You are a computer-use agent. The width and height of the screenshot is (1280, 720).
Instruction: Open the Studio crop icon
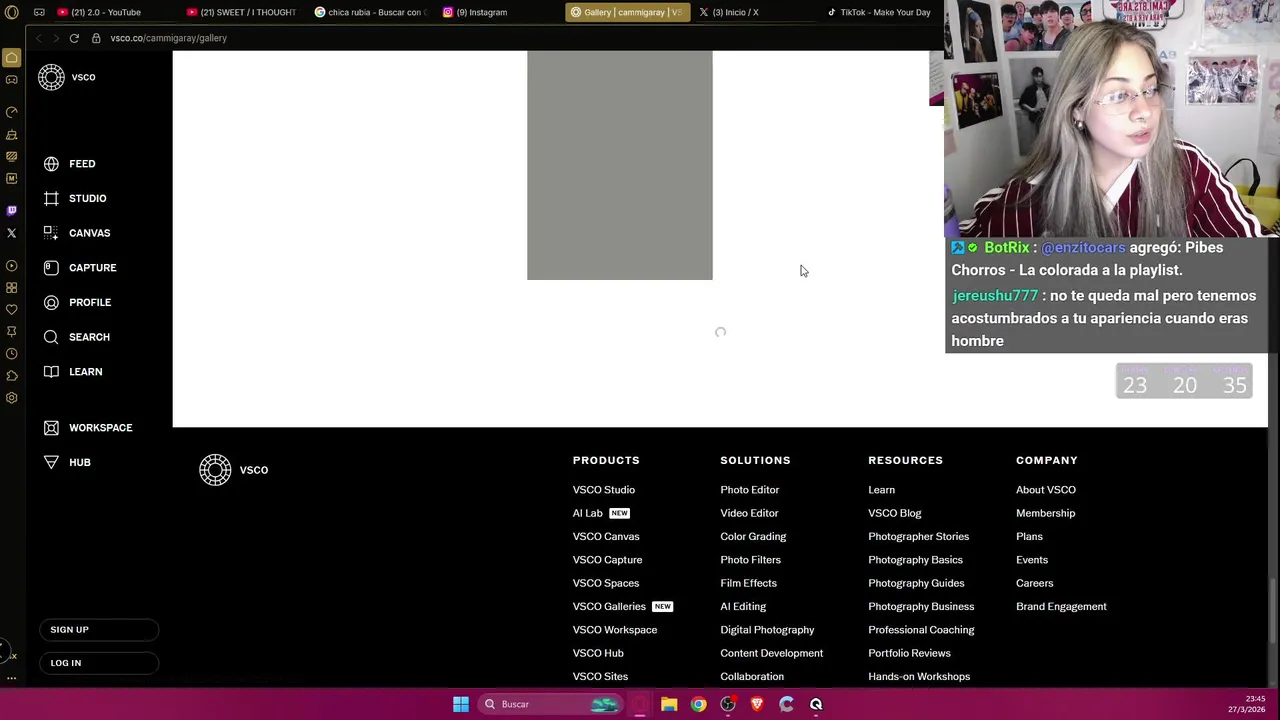point(51,198)
